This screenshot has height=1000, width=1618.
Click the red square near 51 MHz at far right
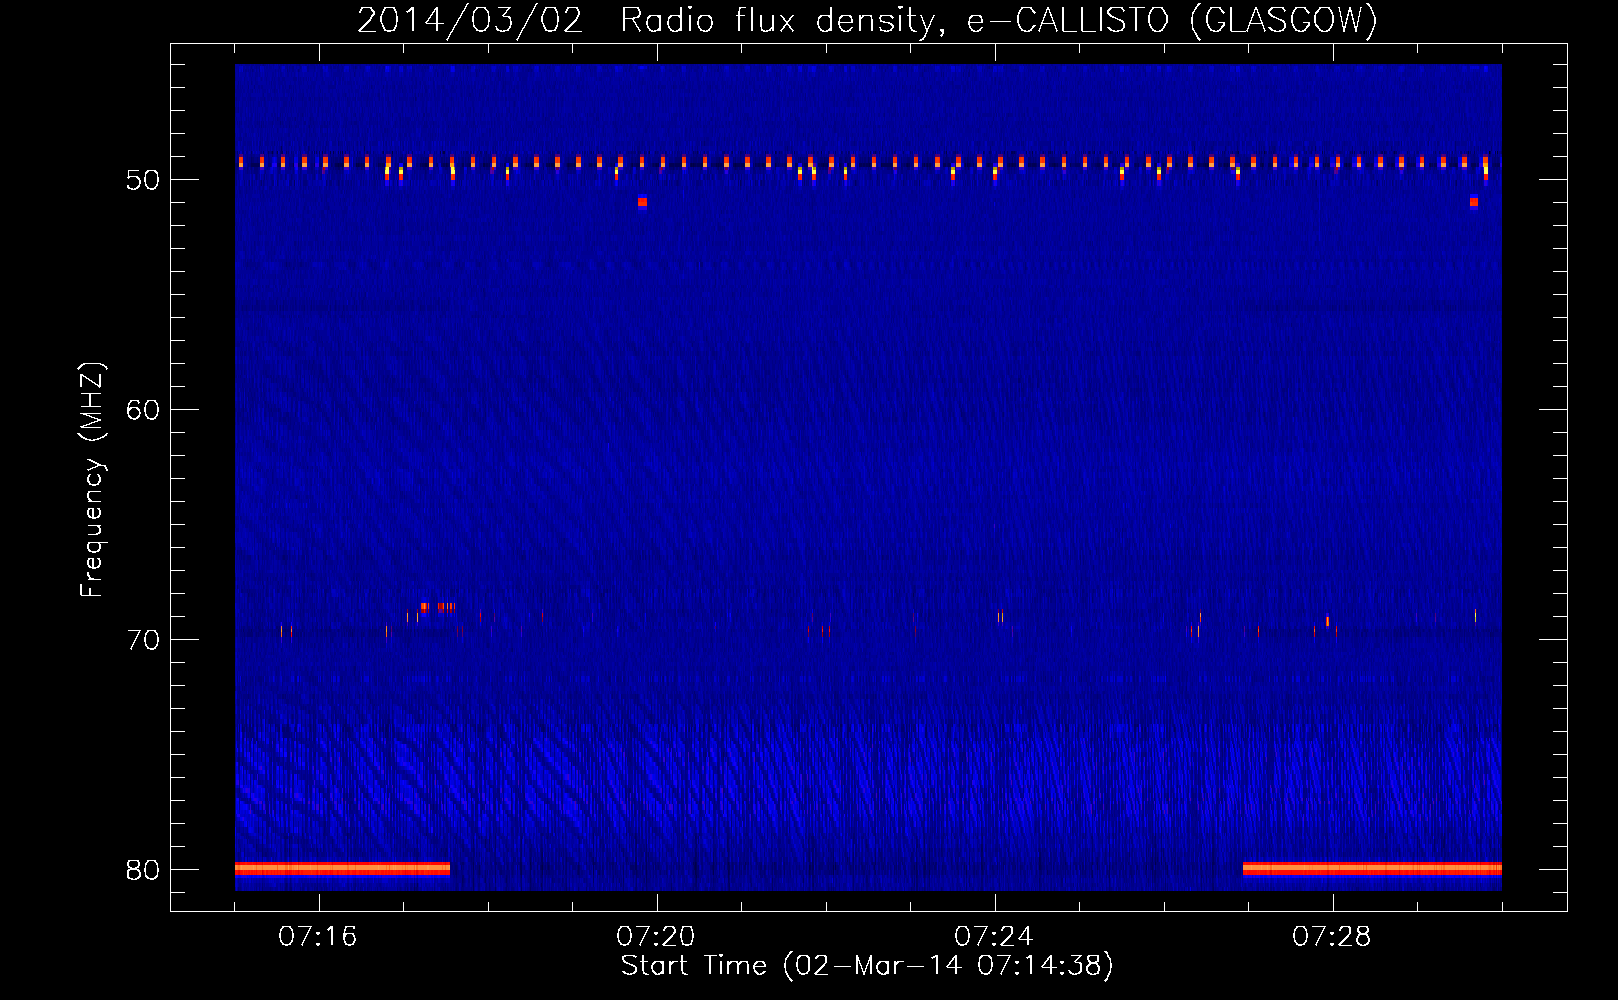(1473, 202)
